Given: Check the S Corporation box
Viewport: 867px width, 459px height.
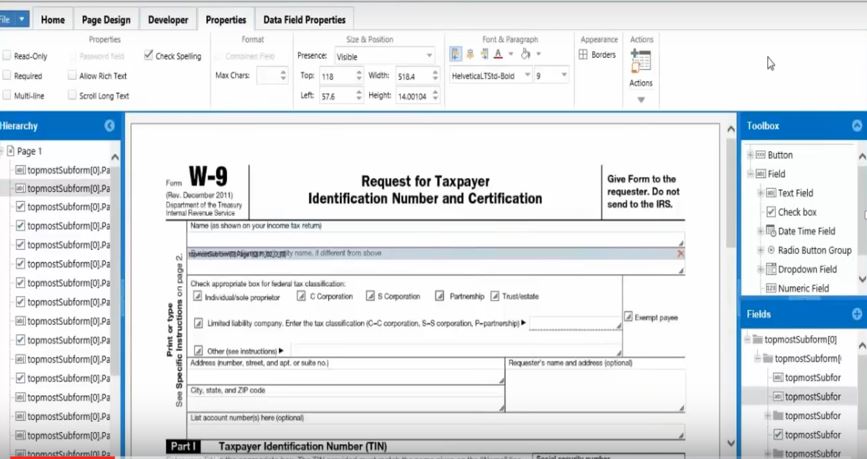Looking at the screenshot, I should tap(370, 296).
